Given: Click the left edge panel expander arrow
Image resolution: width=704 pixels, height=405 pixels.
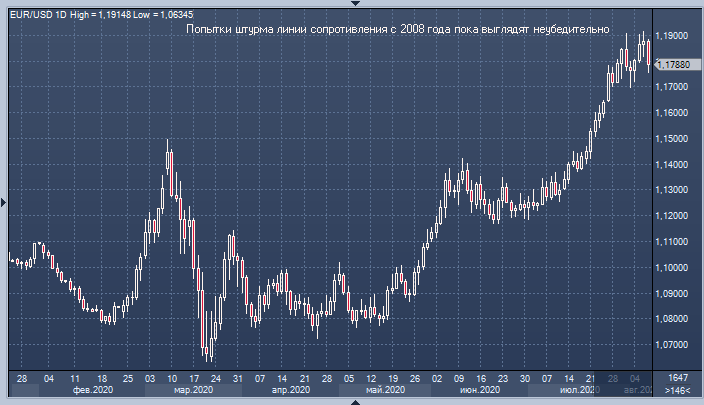Looking at the screenshot, I should pos(4,202).
